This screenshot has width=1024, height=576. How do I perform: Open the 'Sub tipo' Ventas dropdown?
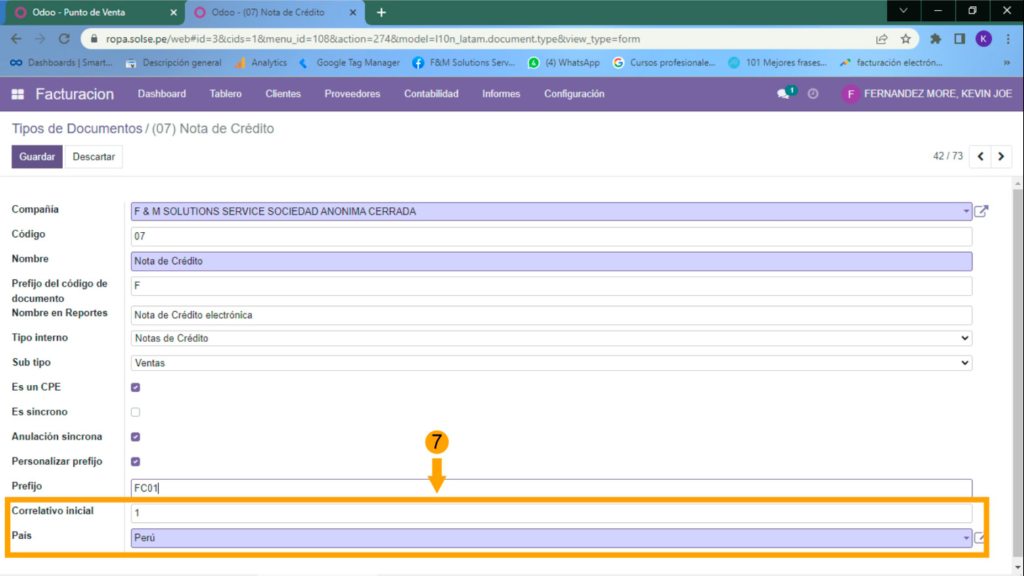(x=551, y=363)
